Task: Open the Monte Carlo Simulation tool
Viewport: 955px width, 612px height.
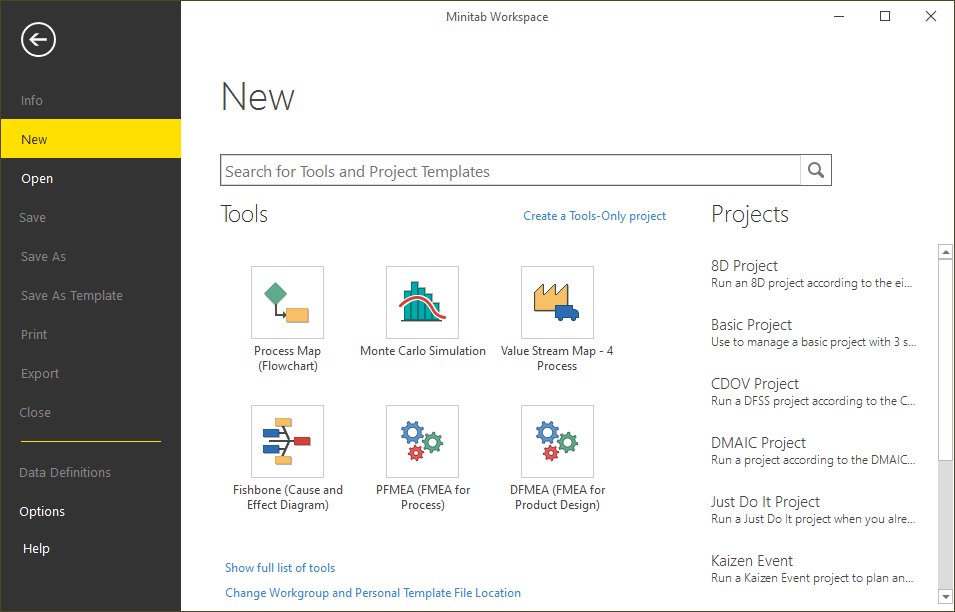Action: [422, 302]
